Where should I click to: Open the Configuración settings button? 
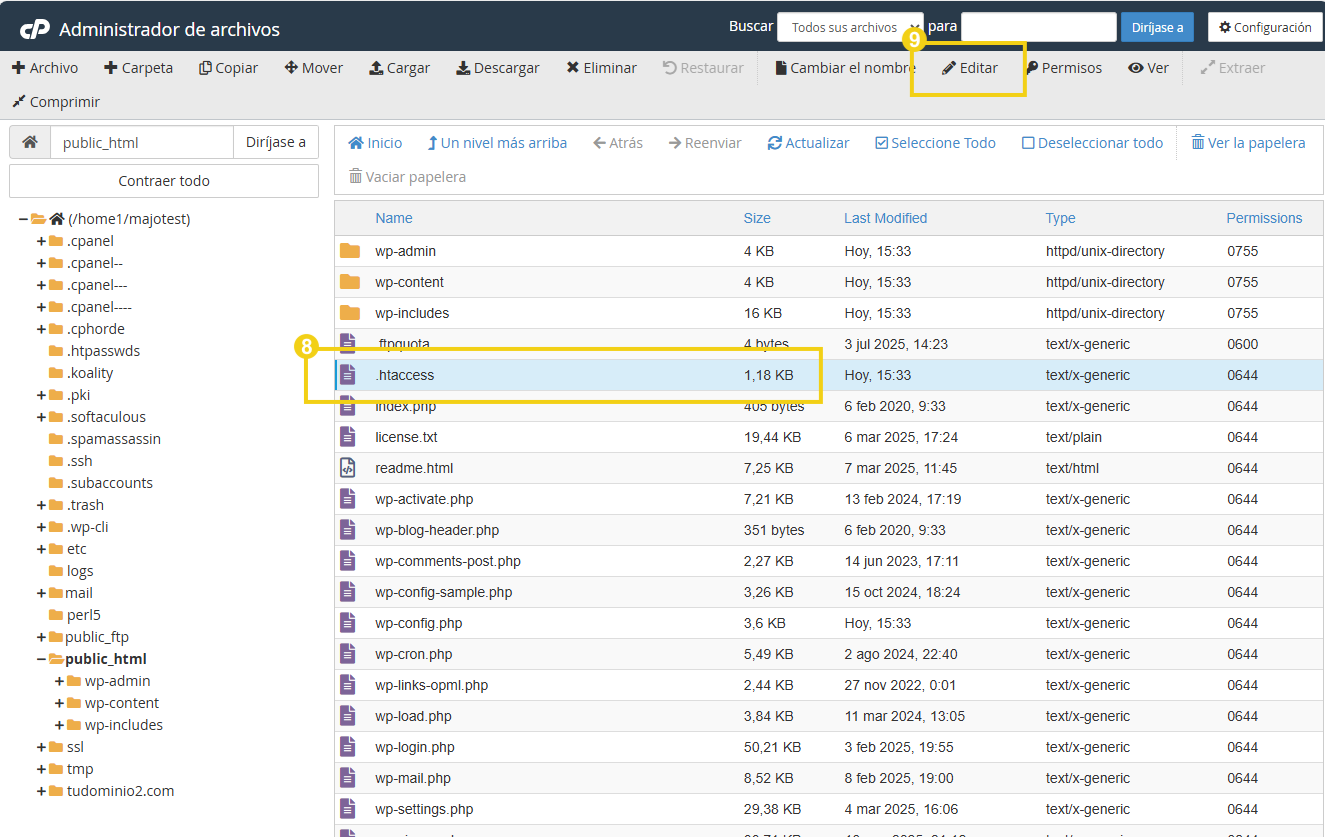[1264, 27]
